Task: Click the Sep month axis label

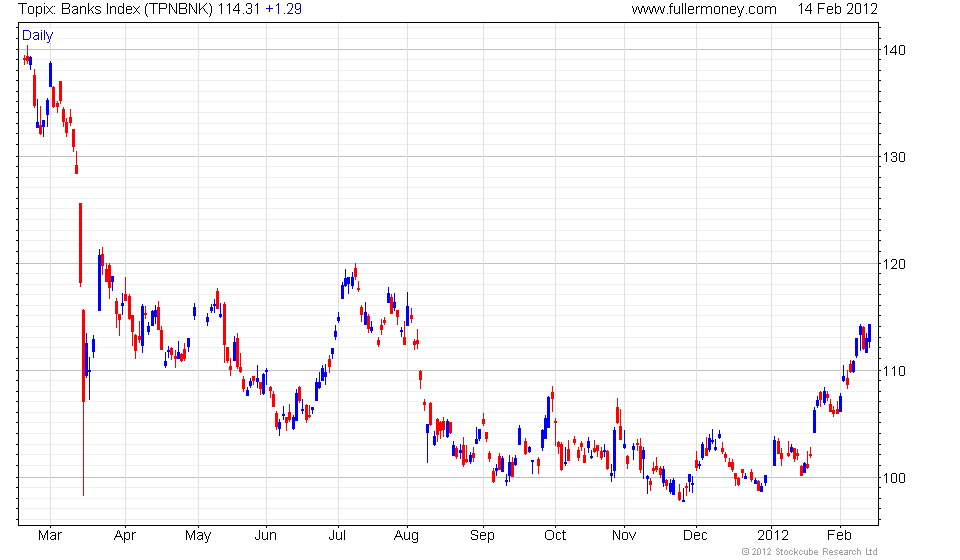Action: click(x=482, y=536)
